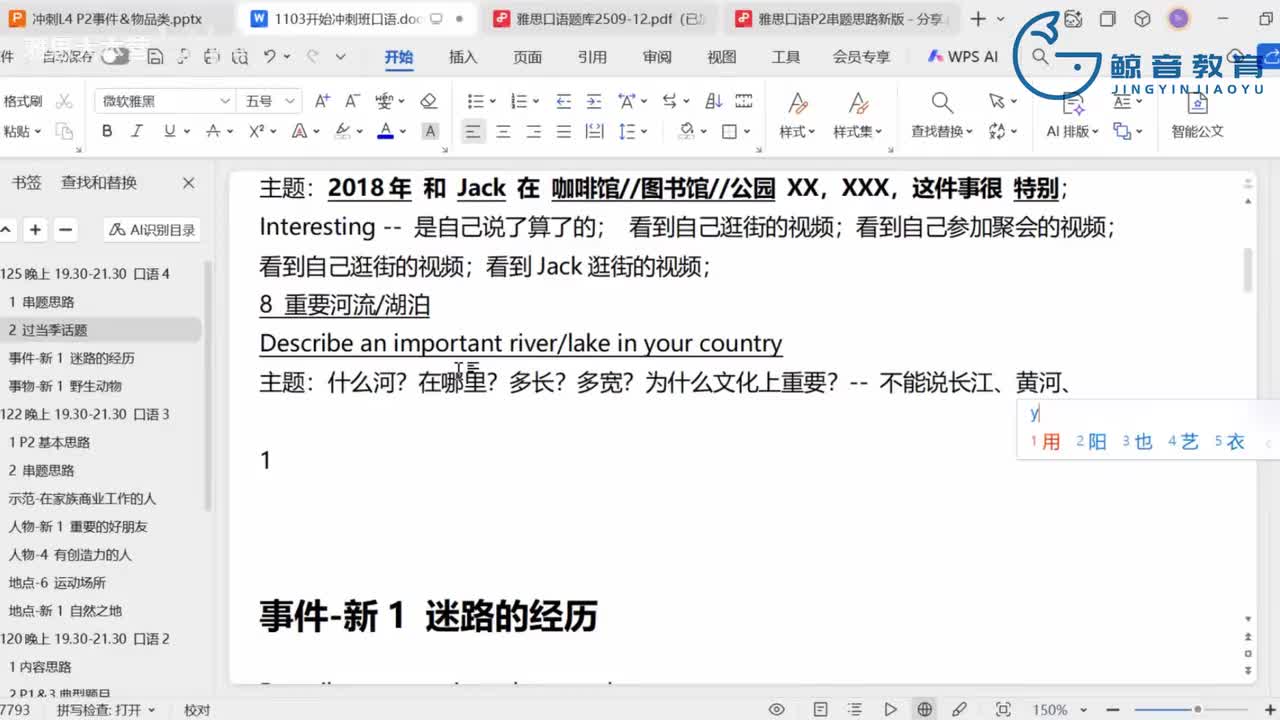Image resolution: width=1280 pixels, height=720 pixels.
Task: Click WPS AI button
Action: pos(964,57)
